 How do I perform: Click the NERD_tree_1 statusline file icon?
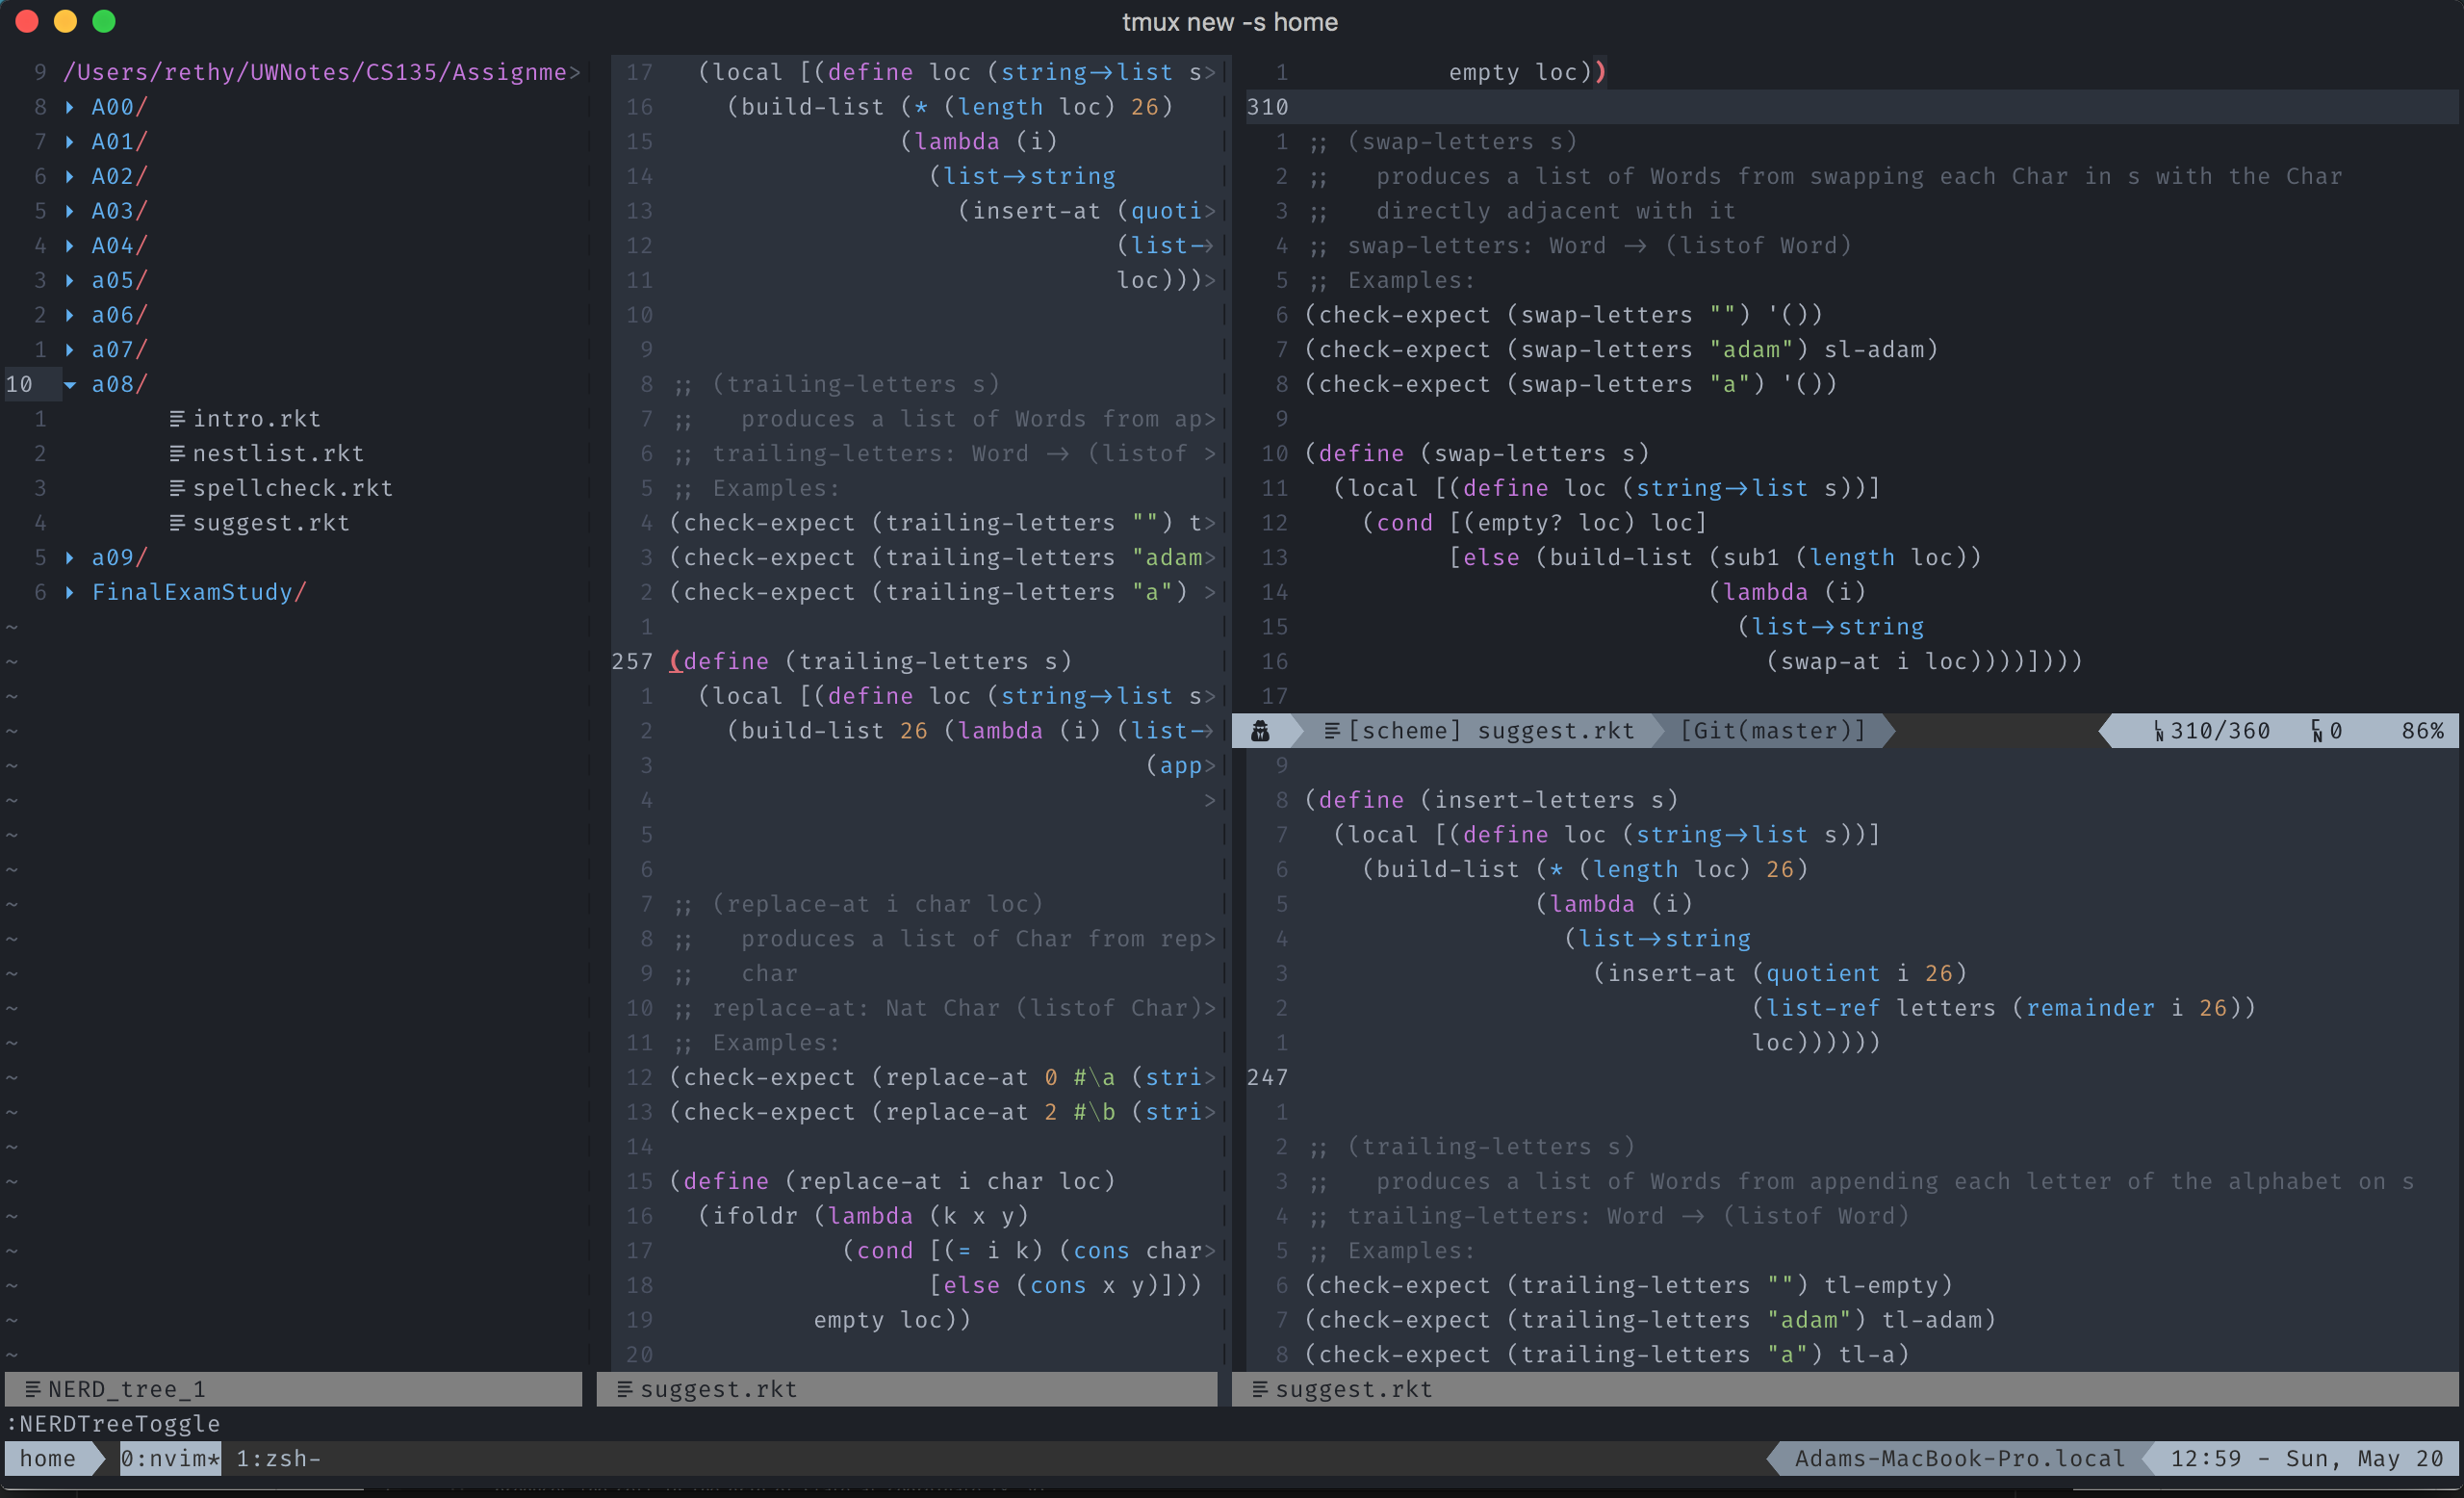[x=33, y=1389]
